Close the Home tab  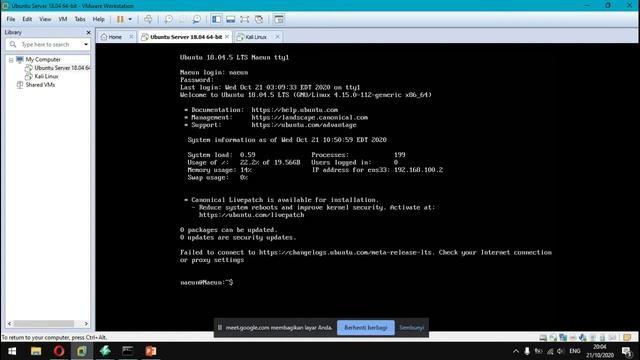pos(131,37)
